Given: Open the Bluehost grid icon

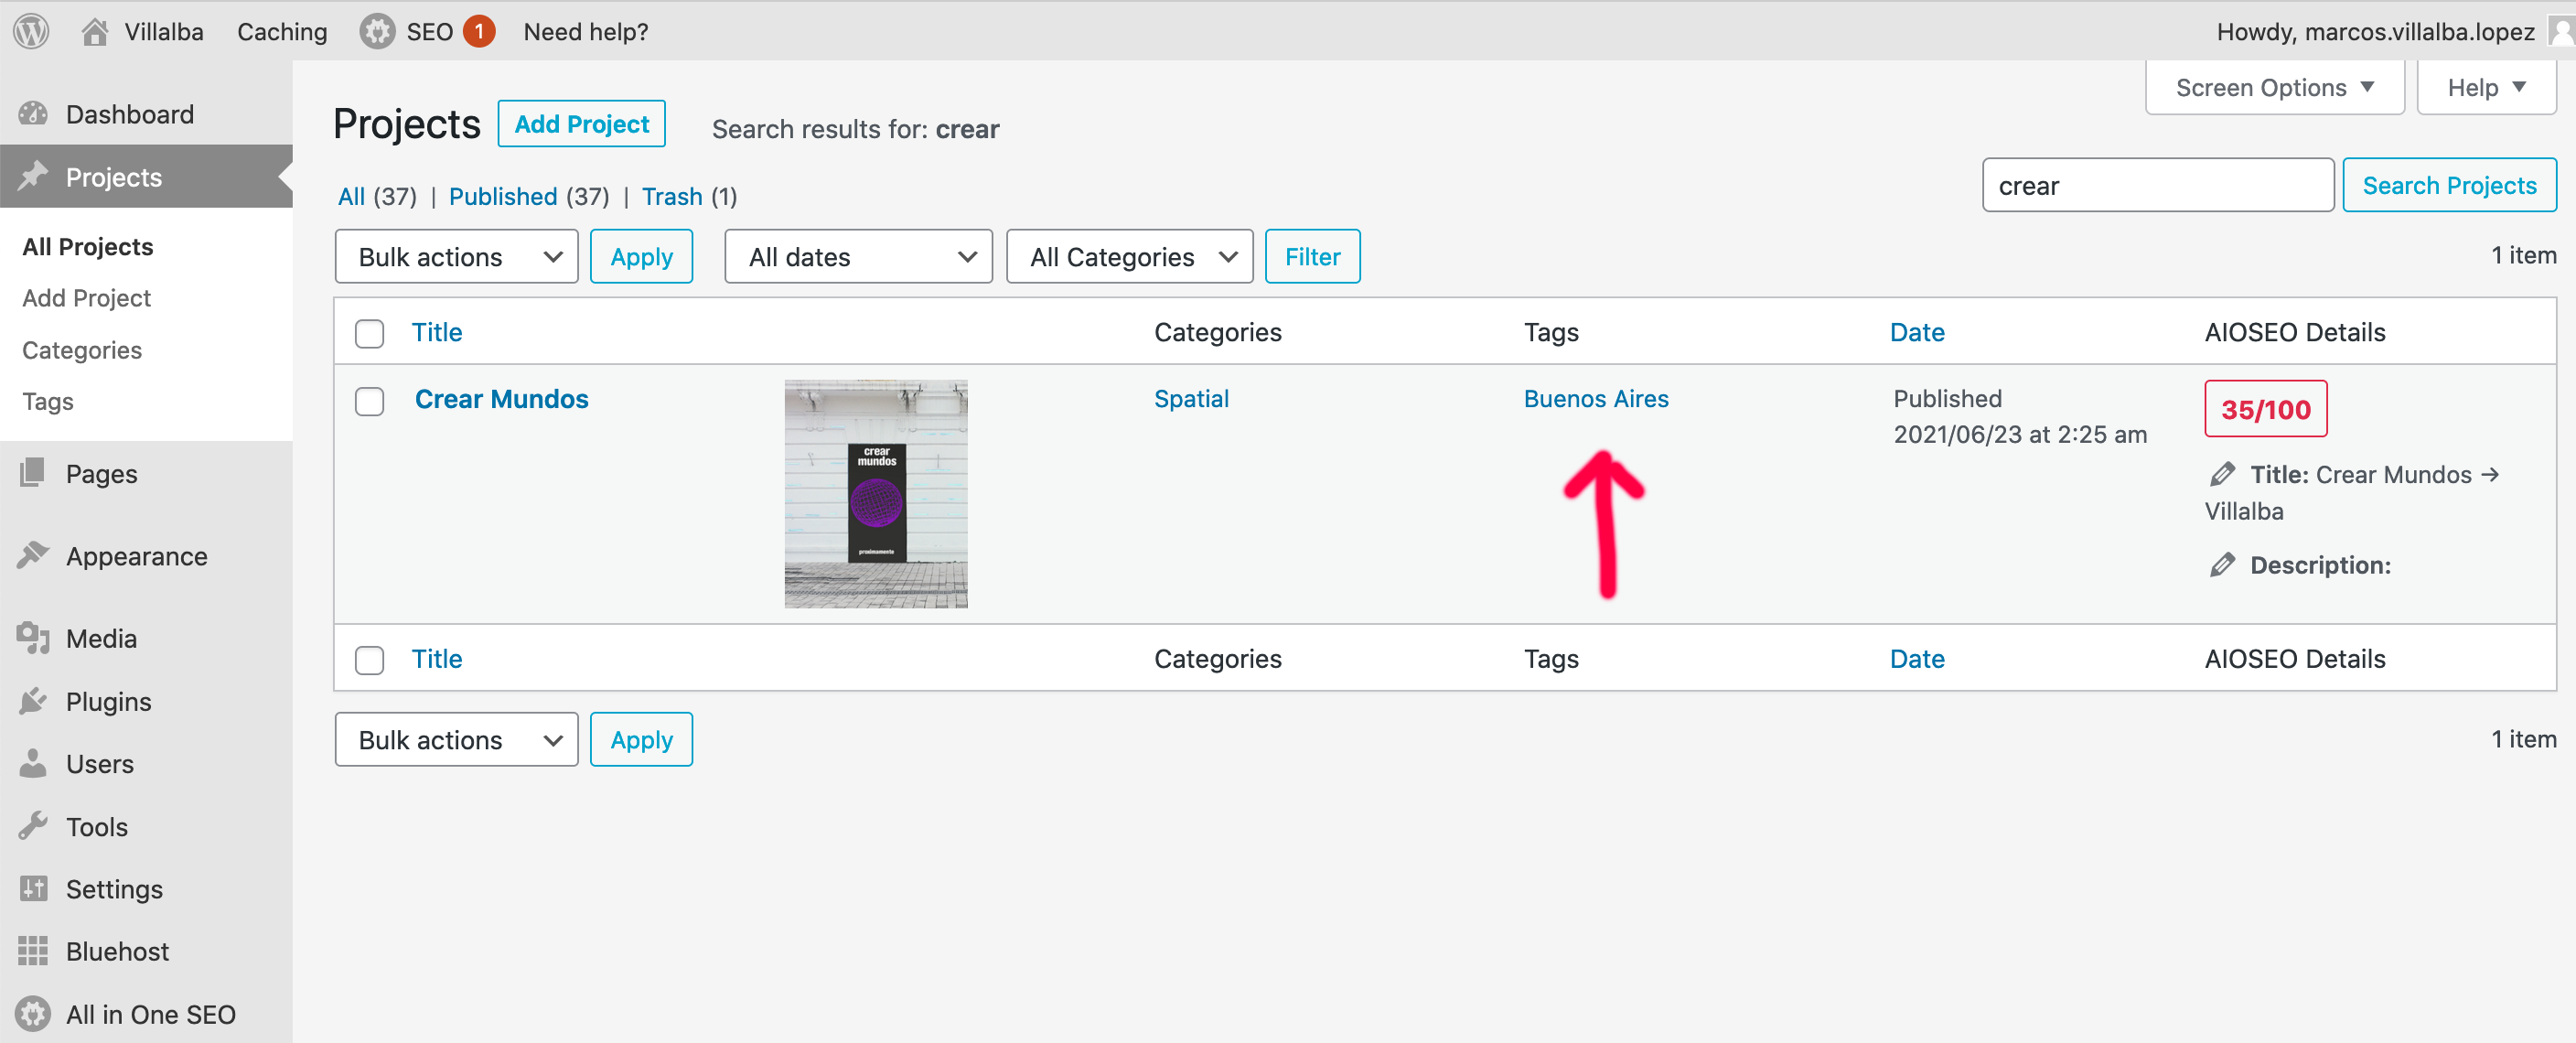Looking at the screenshot, I should tap(33, 951).
